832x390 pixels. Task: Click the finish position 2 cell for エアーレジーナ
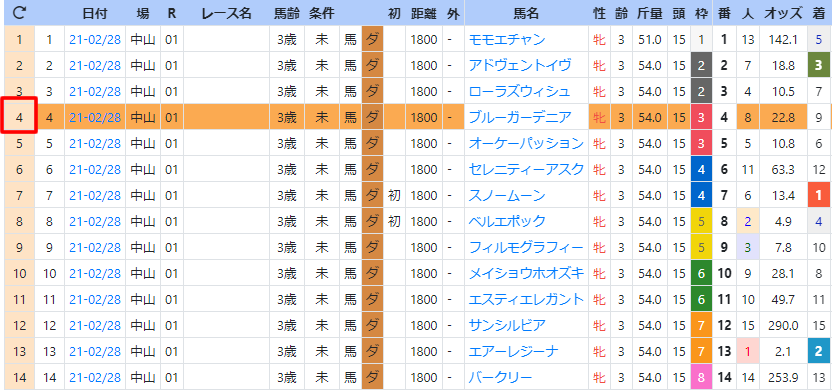[x=819, y=351]
